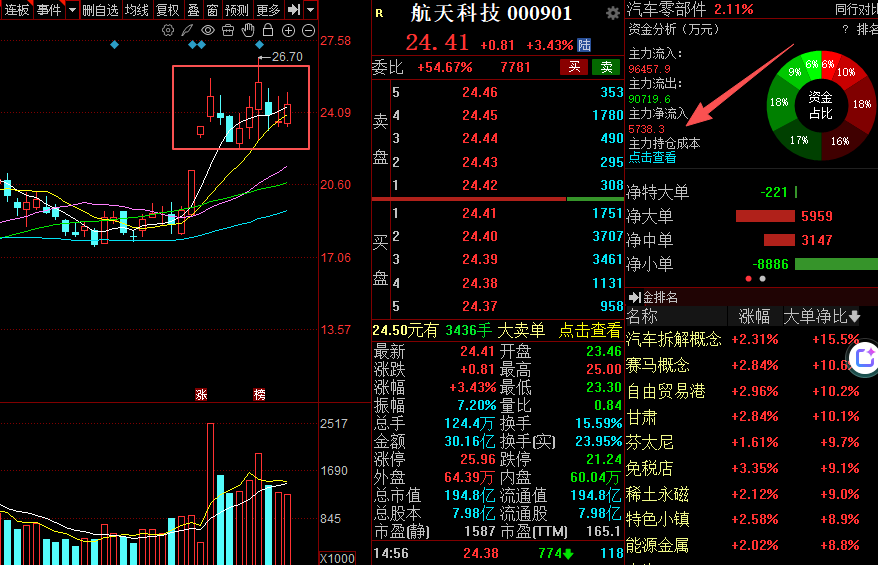Open the 连板 toolbar item

(17, 10)
